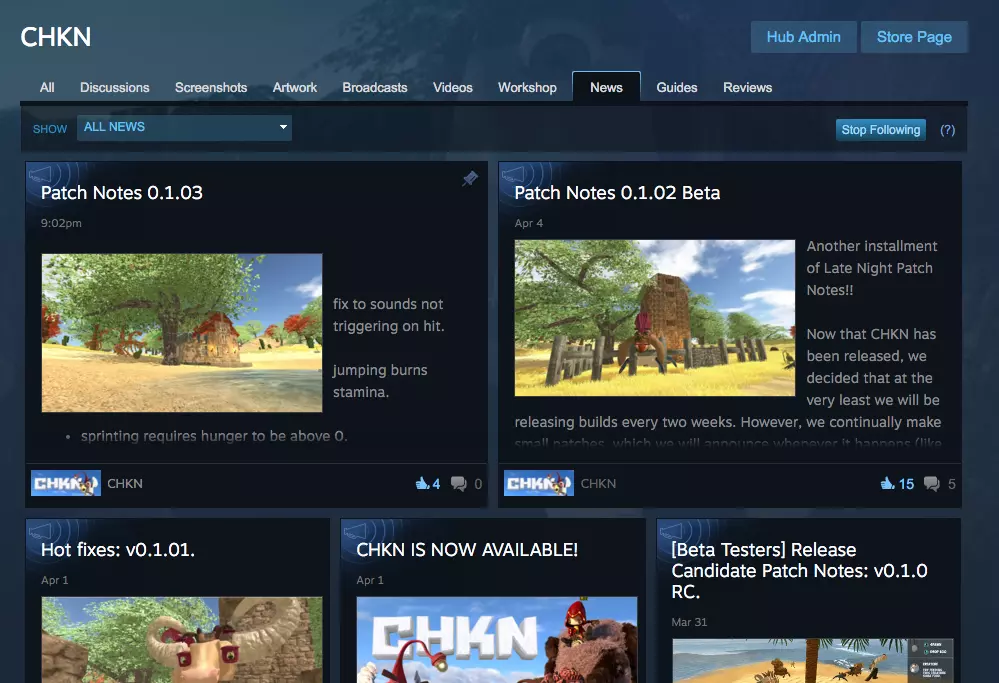Click the Patch Notes 0.1.03 screenshot thumbnail
Image resolution: width=999 pixels, height=683 pixels.
(x=182, y=333)
